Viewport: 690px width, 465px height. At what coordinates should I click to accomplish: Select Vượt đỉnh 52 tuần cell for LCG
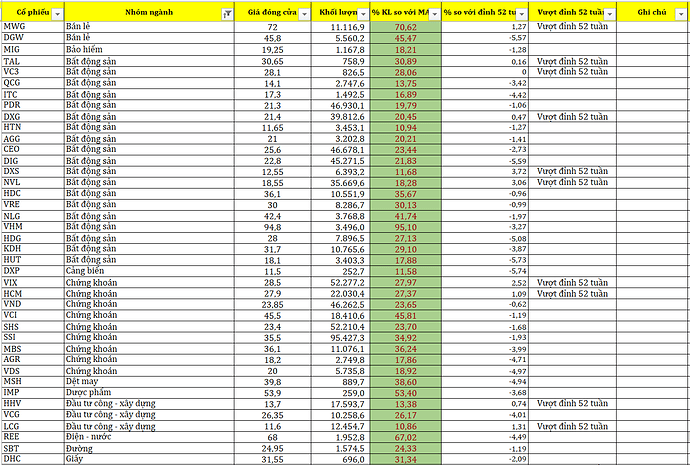pos(573,426)
